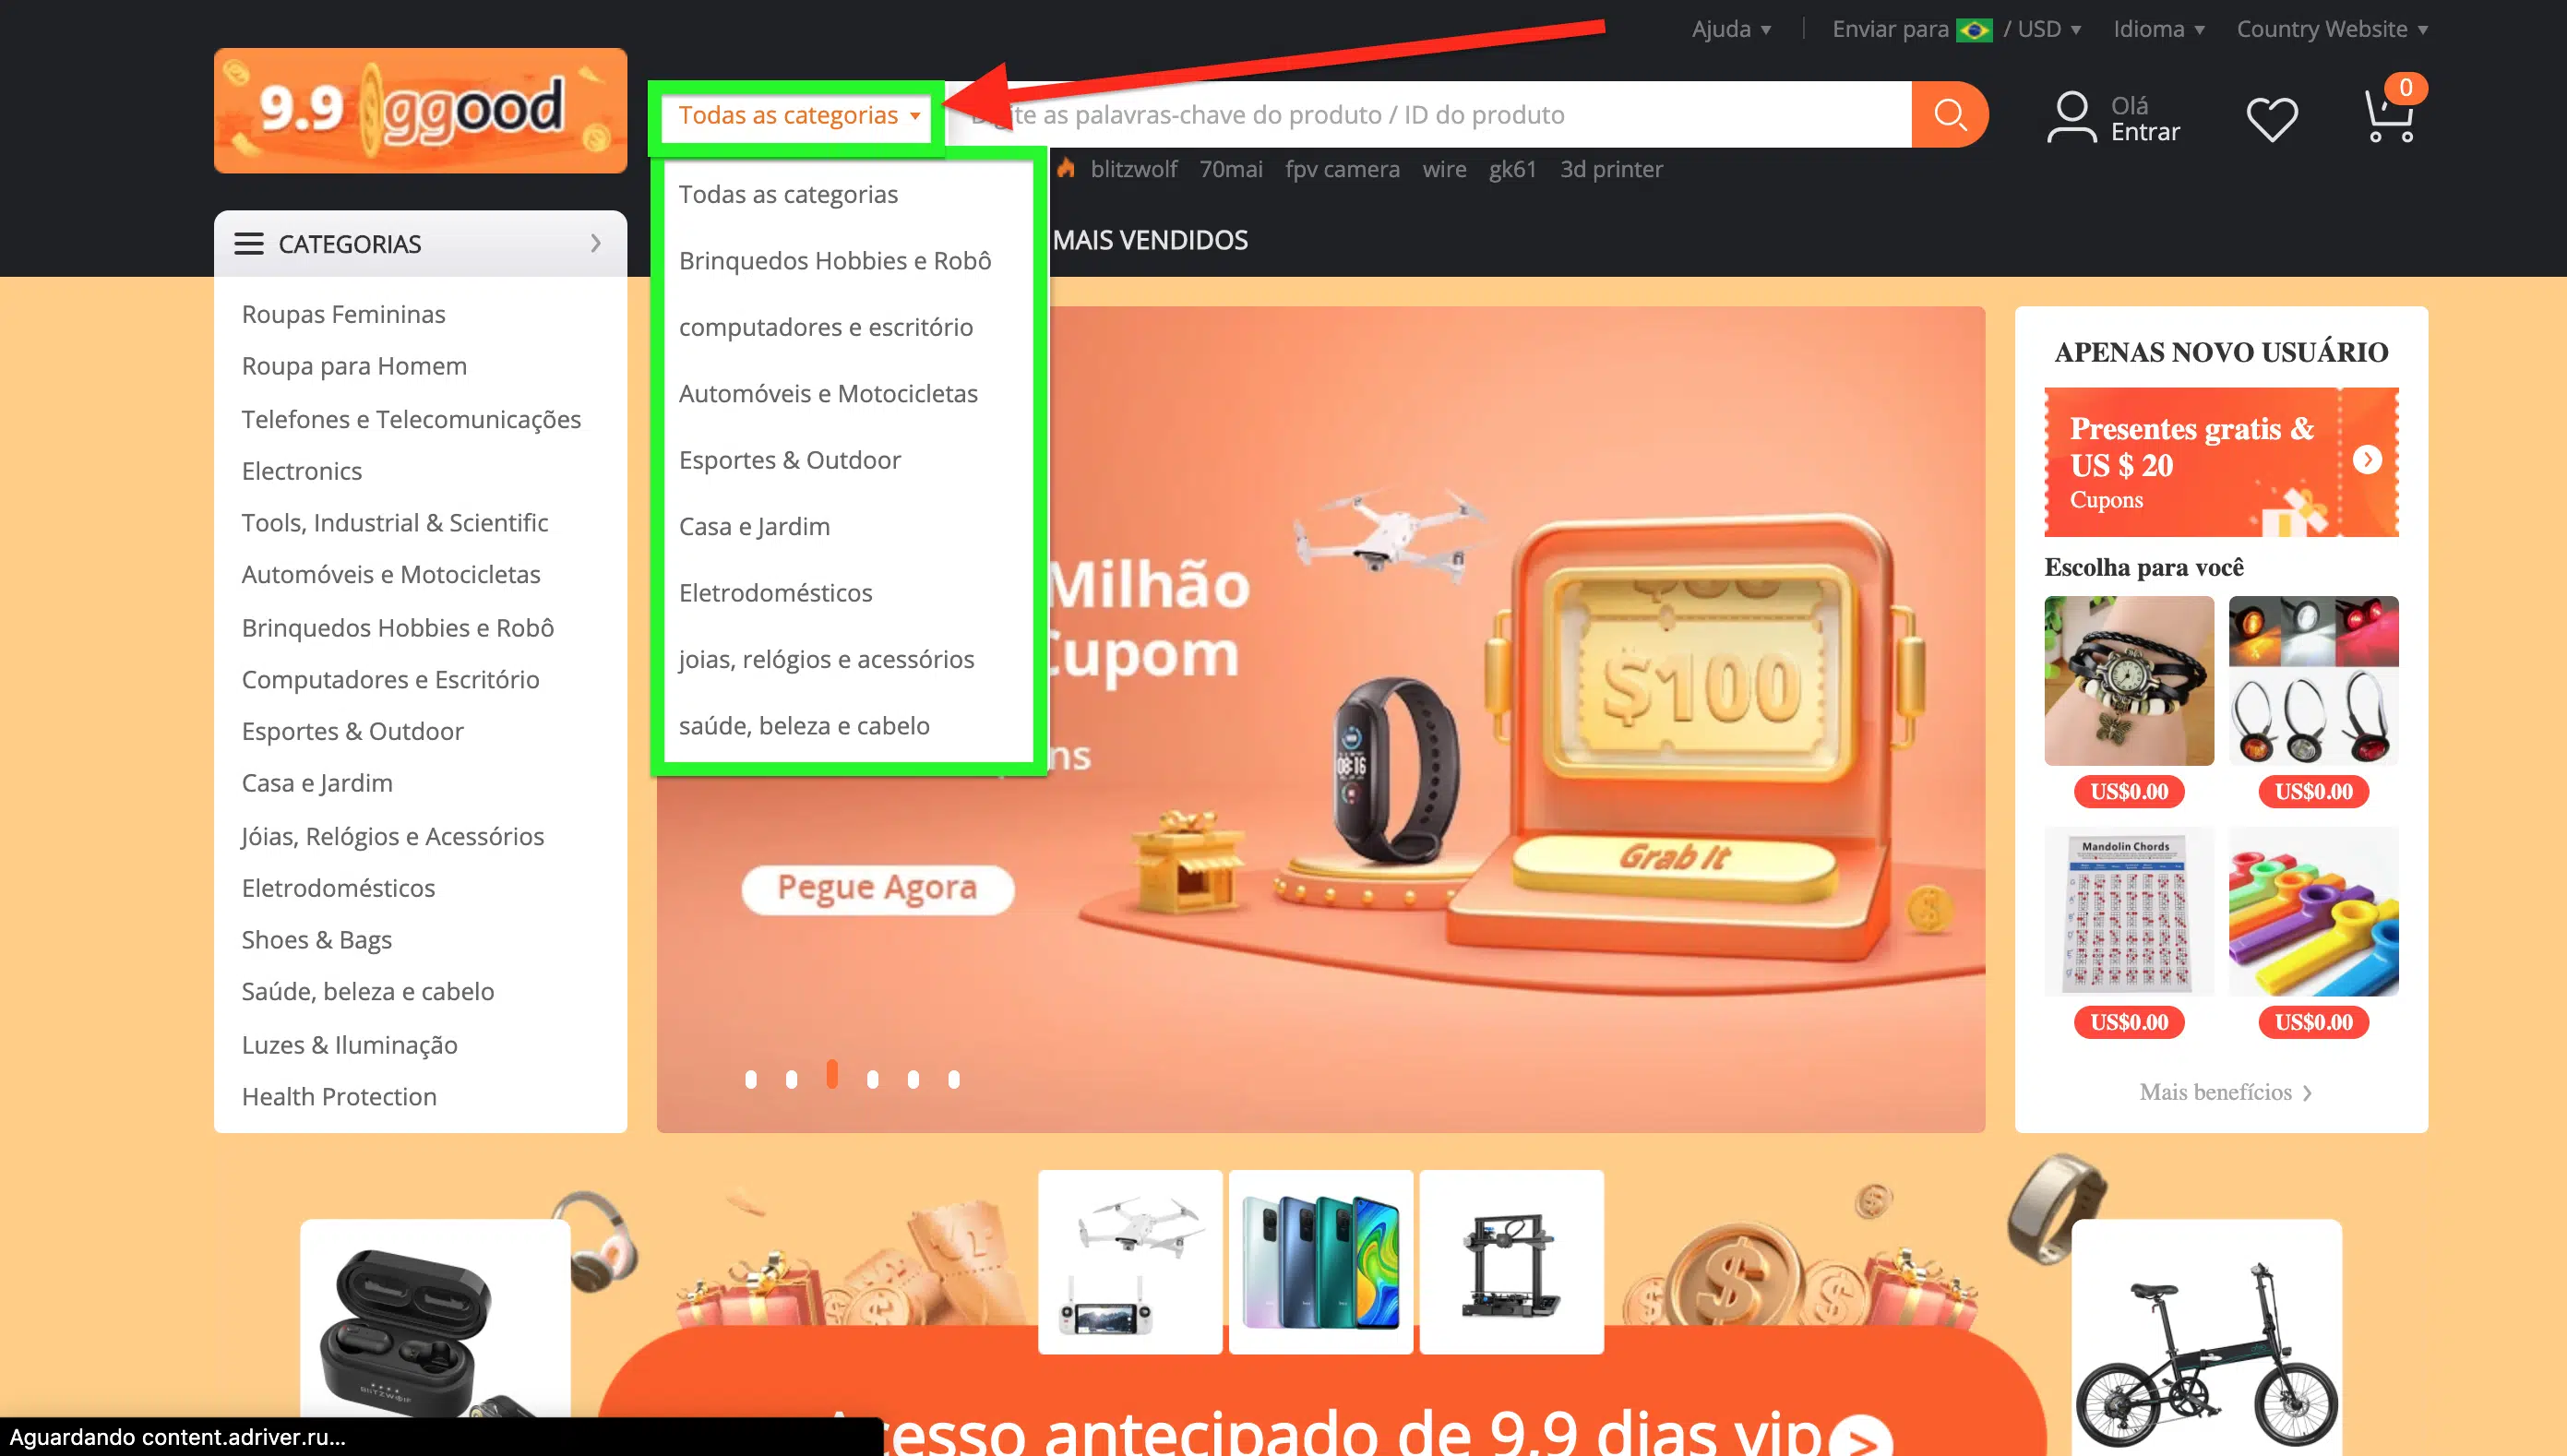
Task: Select the last banner carousel dot
Action: coord(954,1080)
